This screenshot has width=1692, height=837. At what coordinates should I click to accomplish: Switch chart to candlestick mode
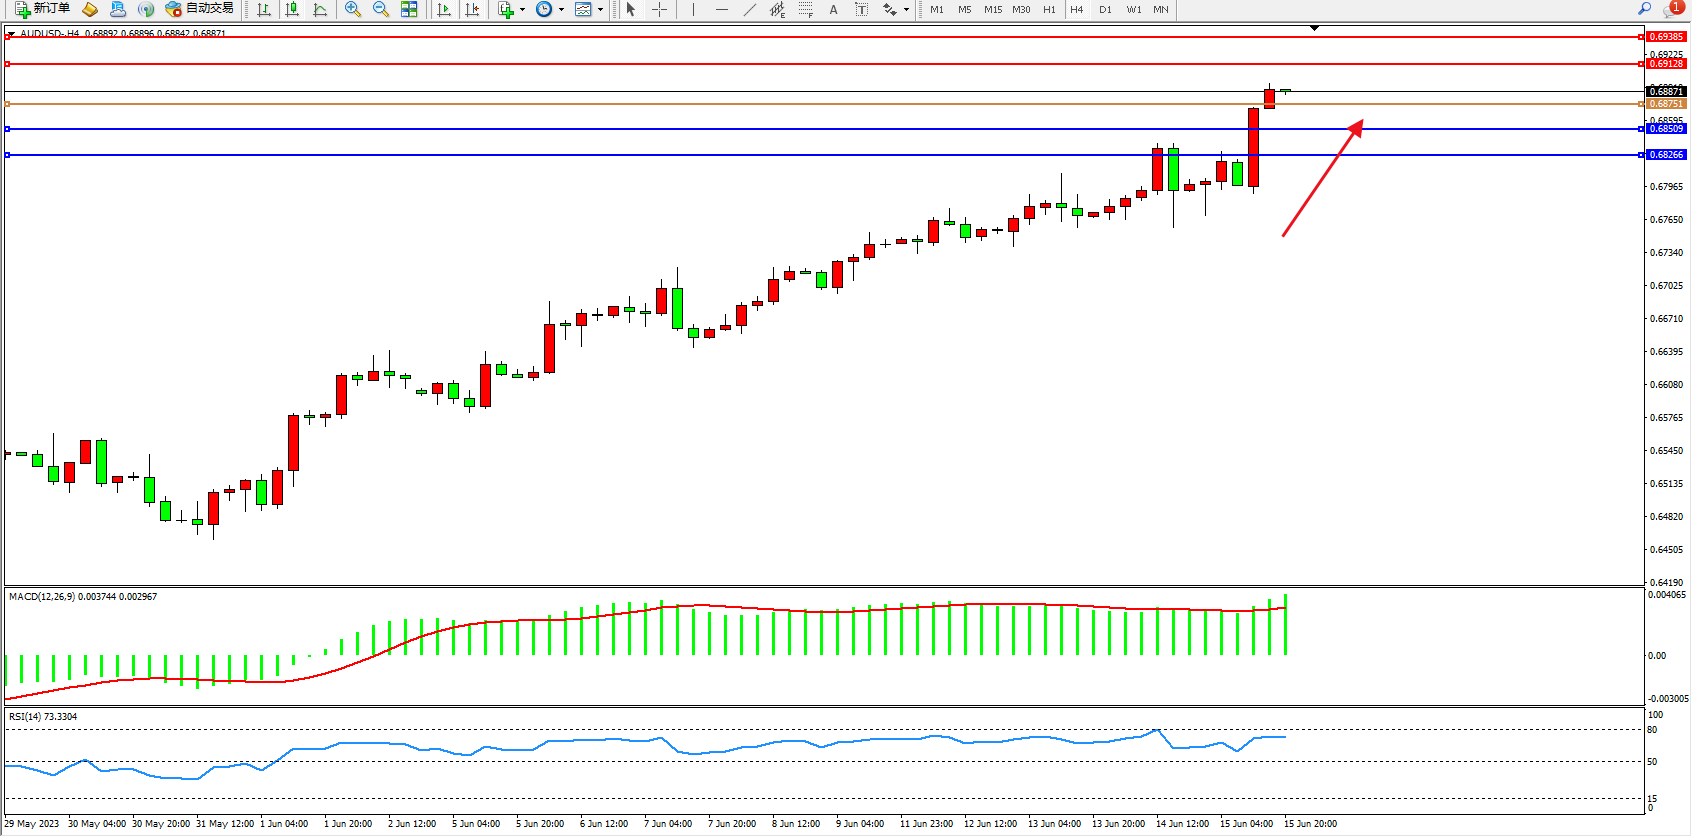point(292,9)
